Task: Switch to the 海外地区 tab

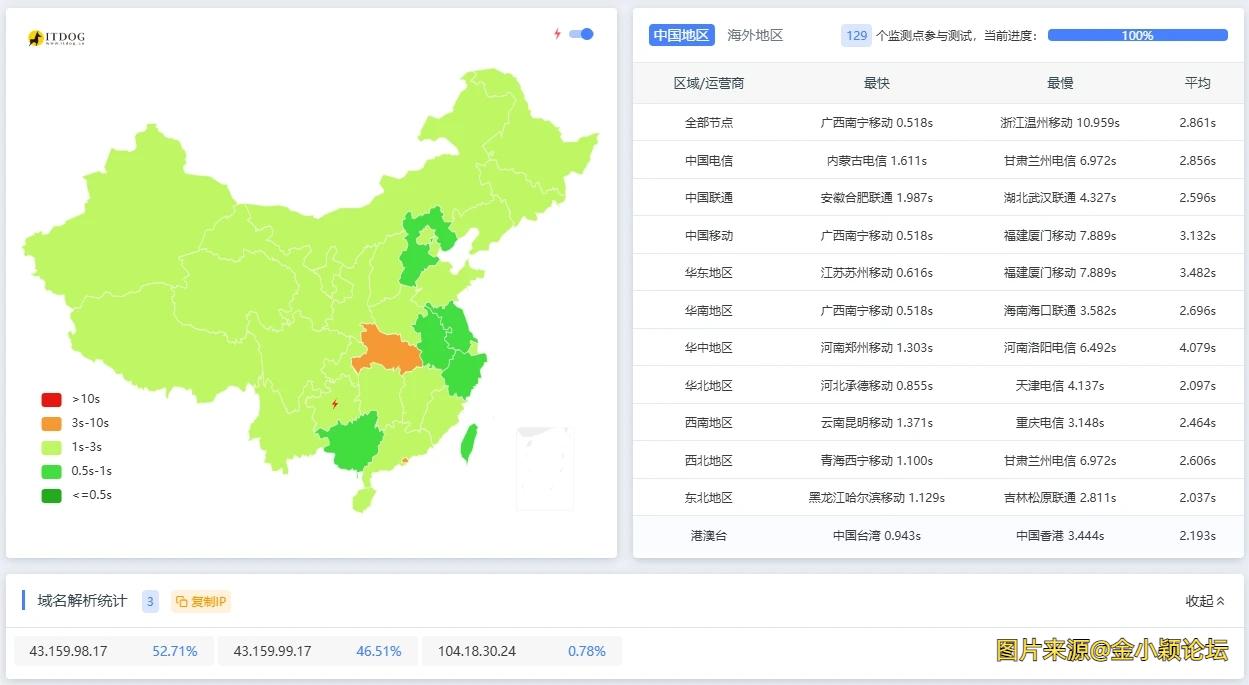Action: (755, 35)
